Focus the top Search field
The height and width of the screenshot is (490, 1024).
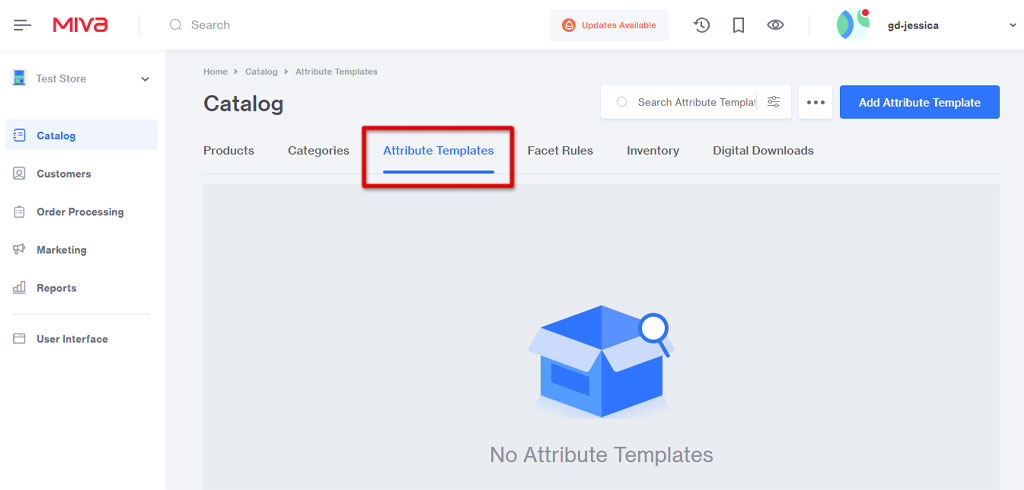(210, 25)
